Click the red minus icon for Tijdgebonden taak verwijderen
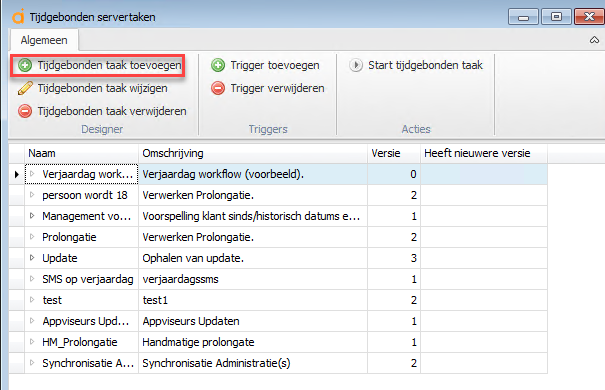The height and width of the screenshot is (390, 605). click(x=25, y=111)
